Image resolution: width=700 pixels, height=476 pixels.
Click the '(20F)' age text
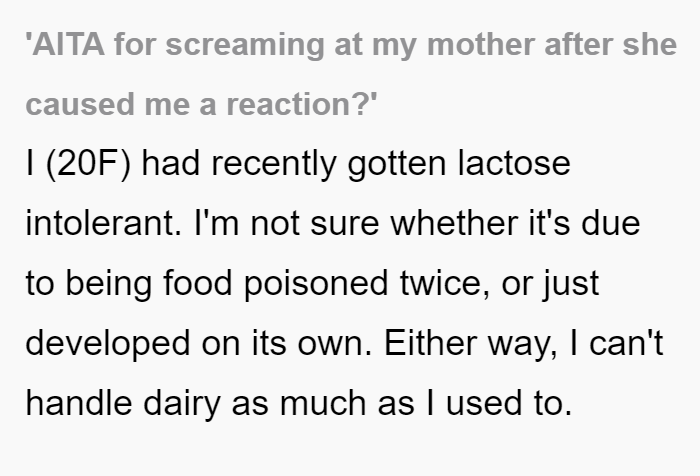click(x=89, y=164)
